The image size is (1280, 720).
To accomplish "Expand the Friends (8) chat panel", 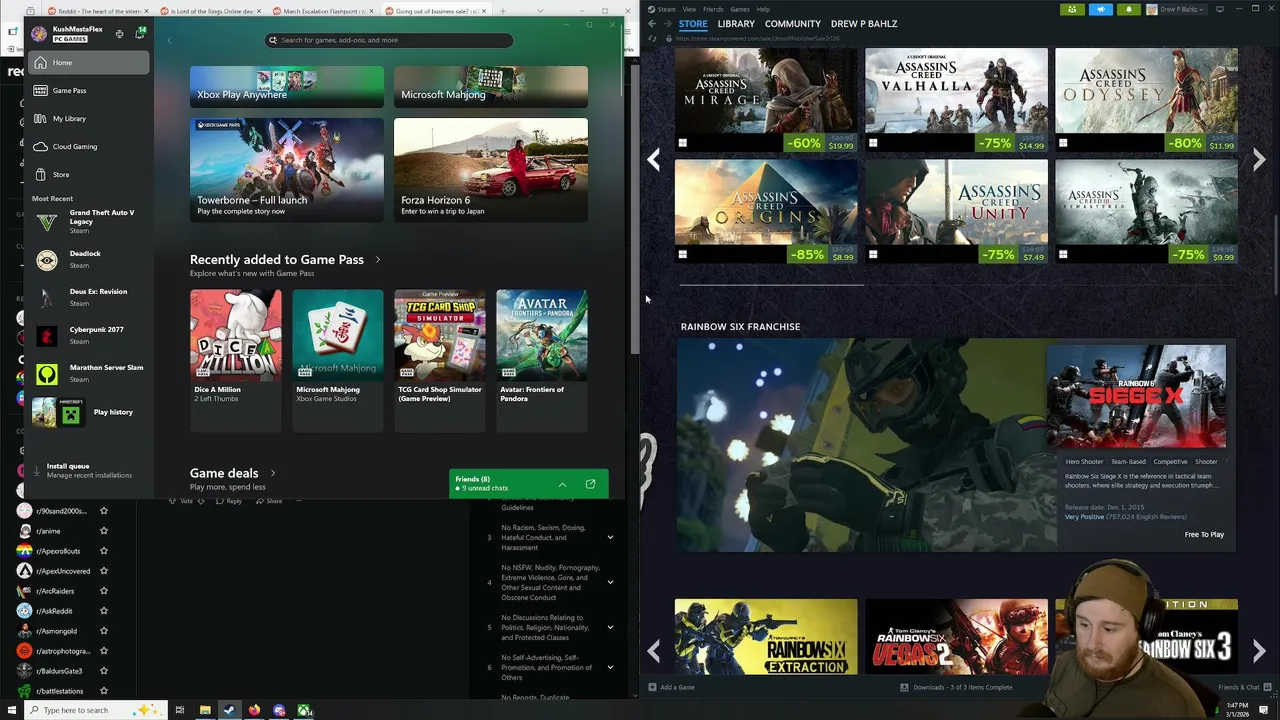I will pyautogui.click(x=562, y=484).
